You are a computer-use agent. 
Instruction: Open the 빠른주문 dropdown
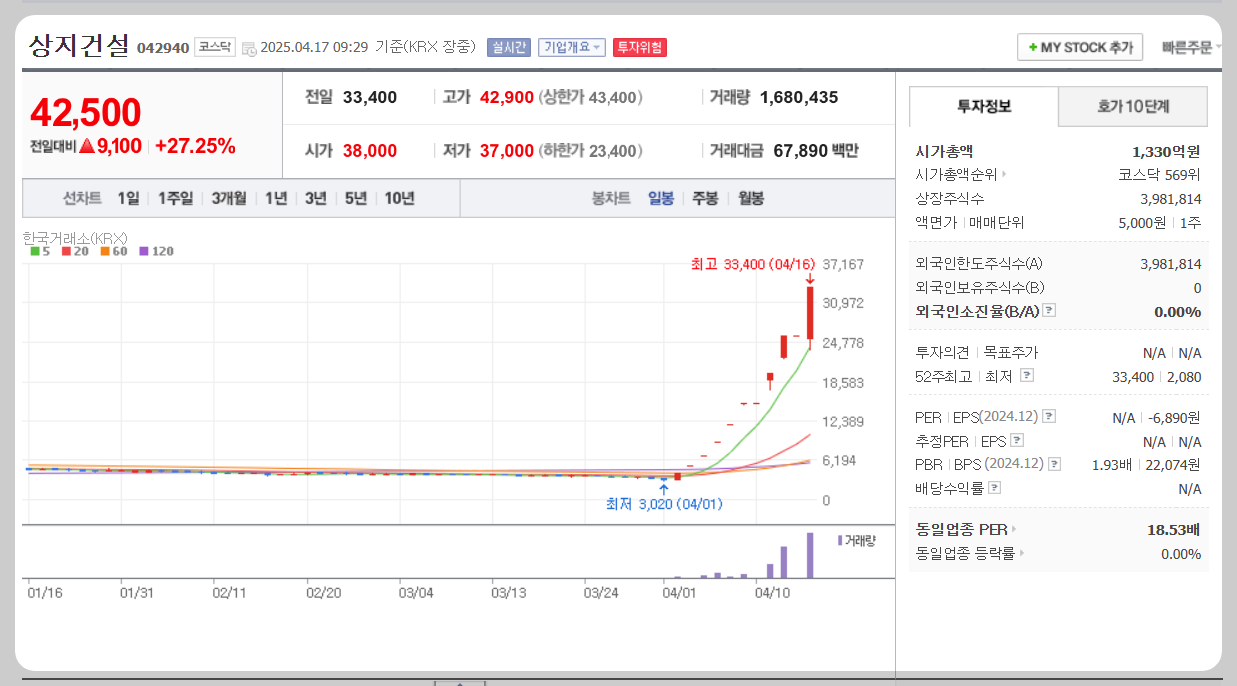pos(1191,47)
